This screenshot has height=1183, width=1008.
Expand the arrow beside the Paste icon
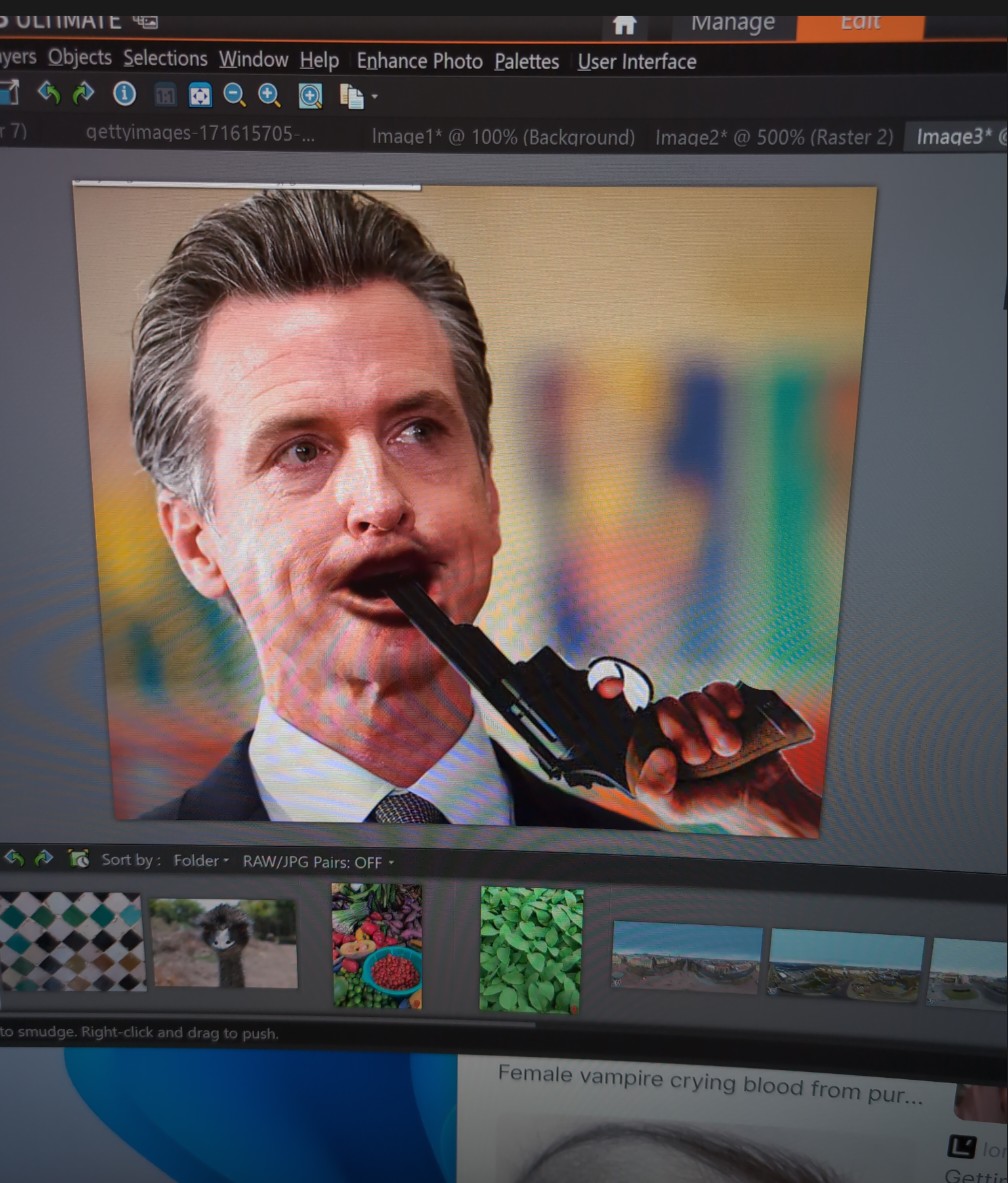pyautogui.click(x=374, y=97)
